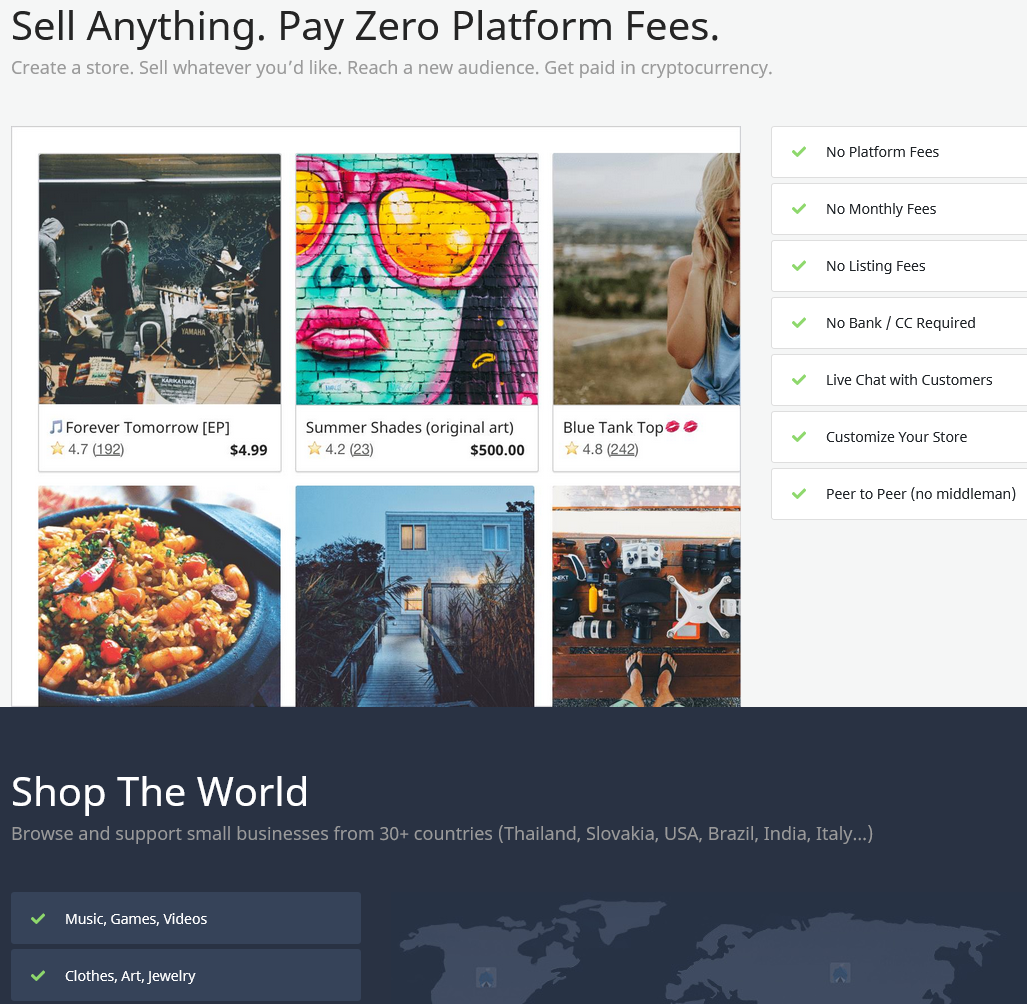Click the lips emoji after Blue Tank Top
This screenshot has height=1004, width=1027.
681,426
